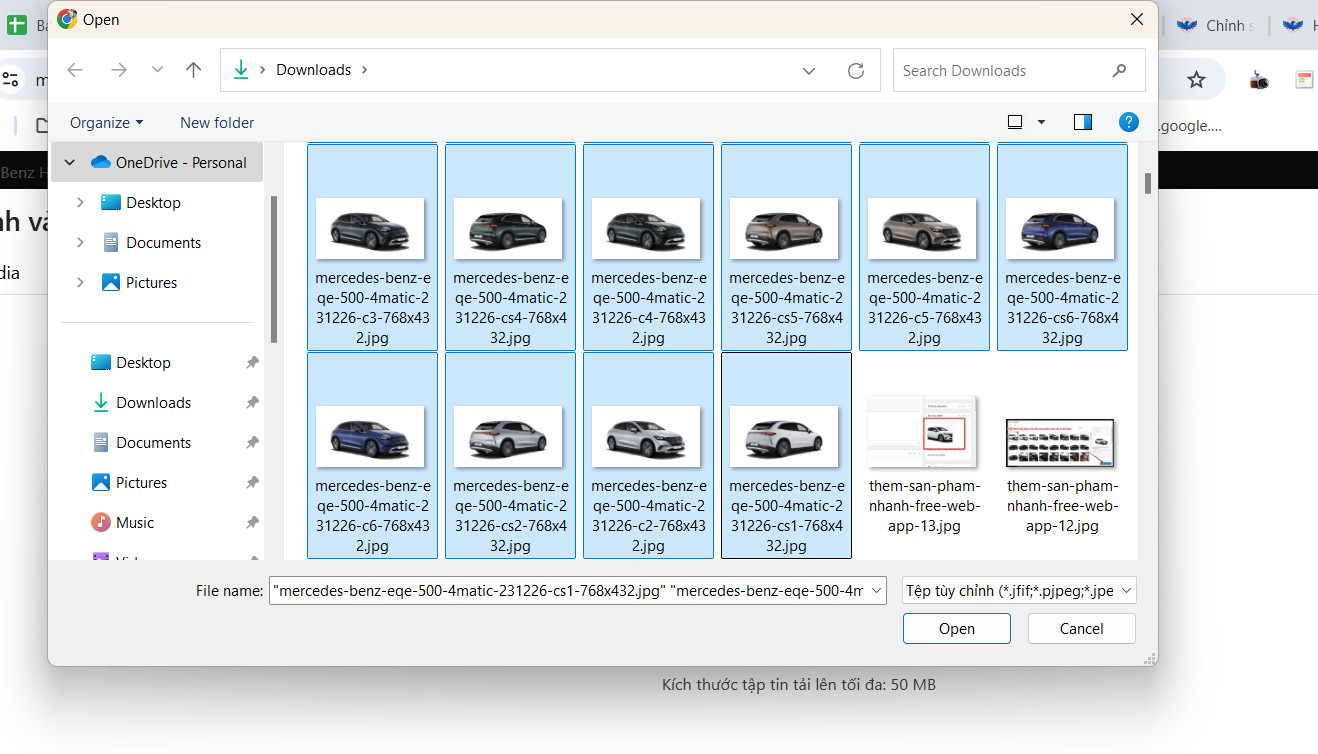Open the Organize menu
The height and width of the screenshot is (754, 1318).
click(x=106, y=122)
